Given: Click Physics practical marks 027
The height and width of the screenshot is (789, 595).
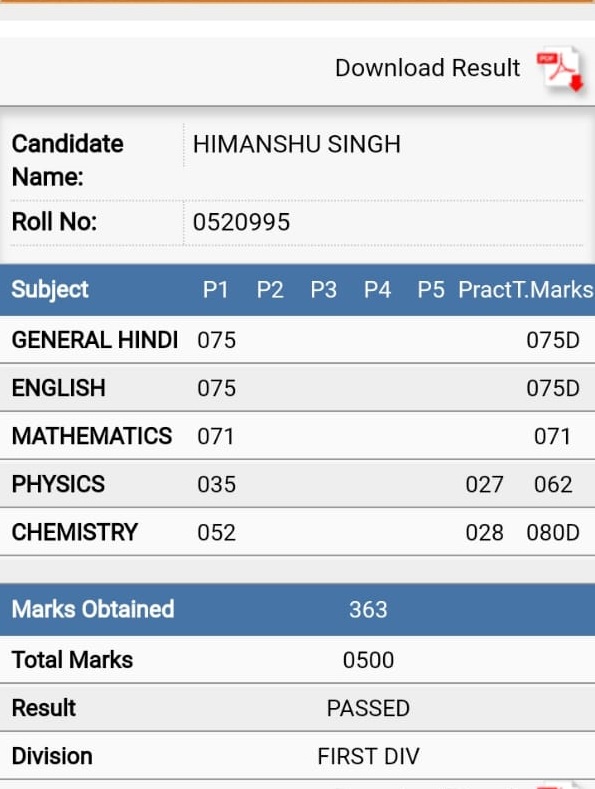Looking at the screenshot, I should (484, 485).
